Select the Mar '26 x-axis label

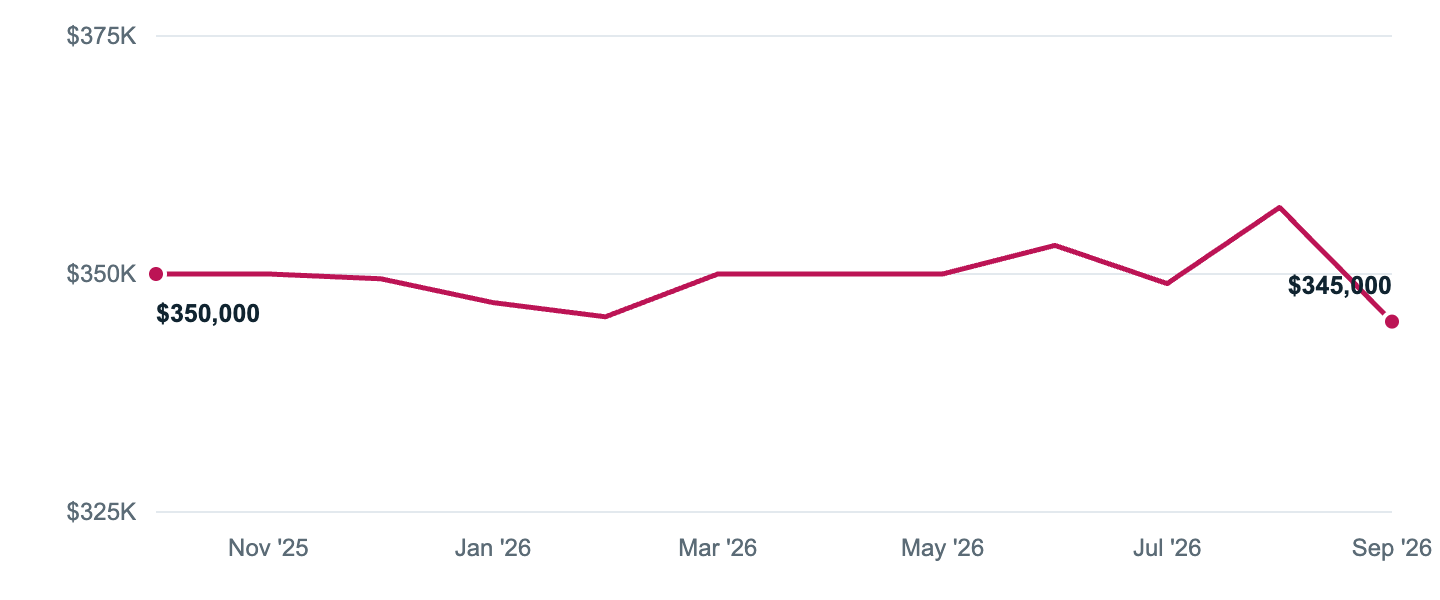(717, 548)
